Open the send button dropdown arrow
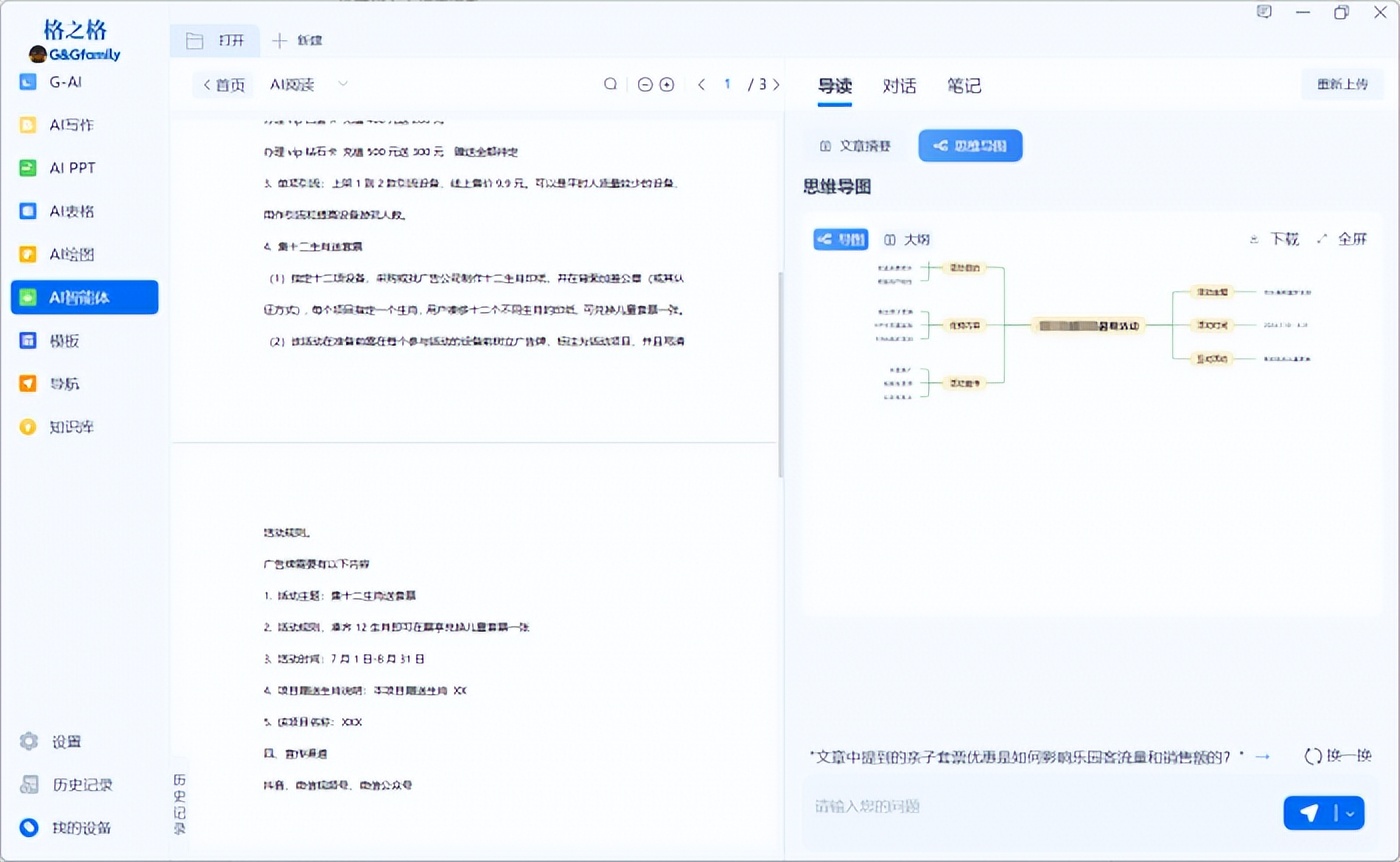The width and height of the screenshot is (1400, 862). tap(1352, 814)
